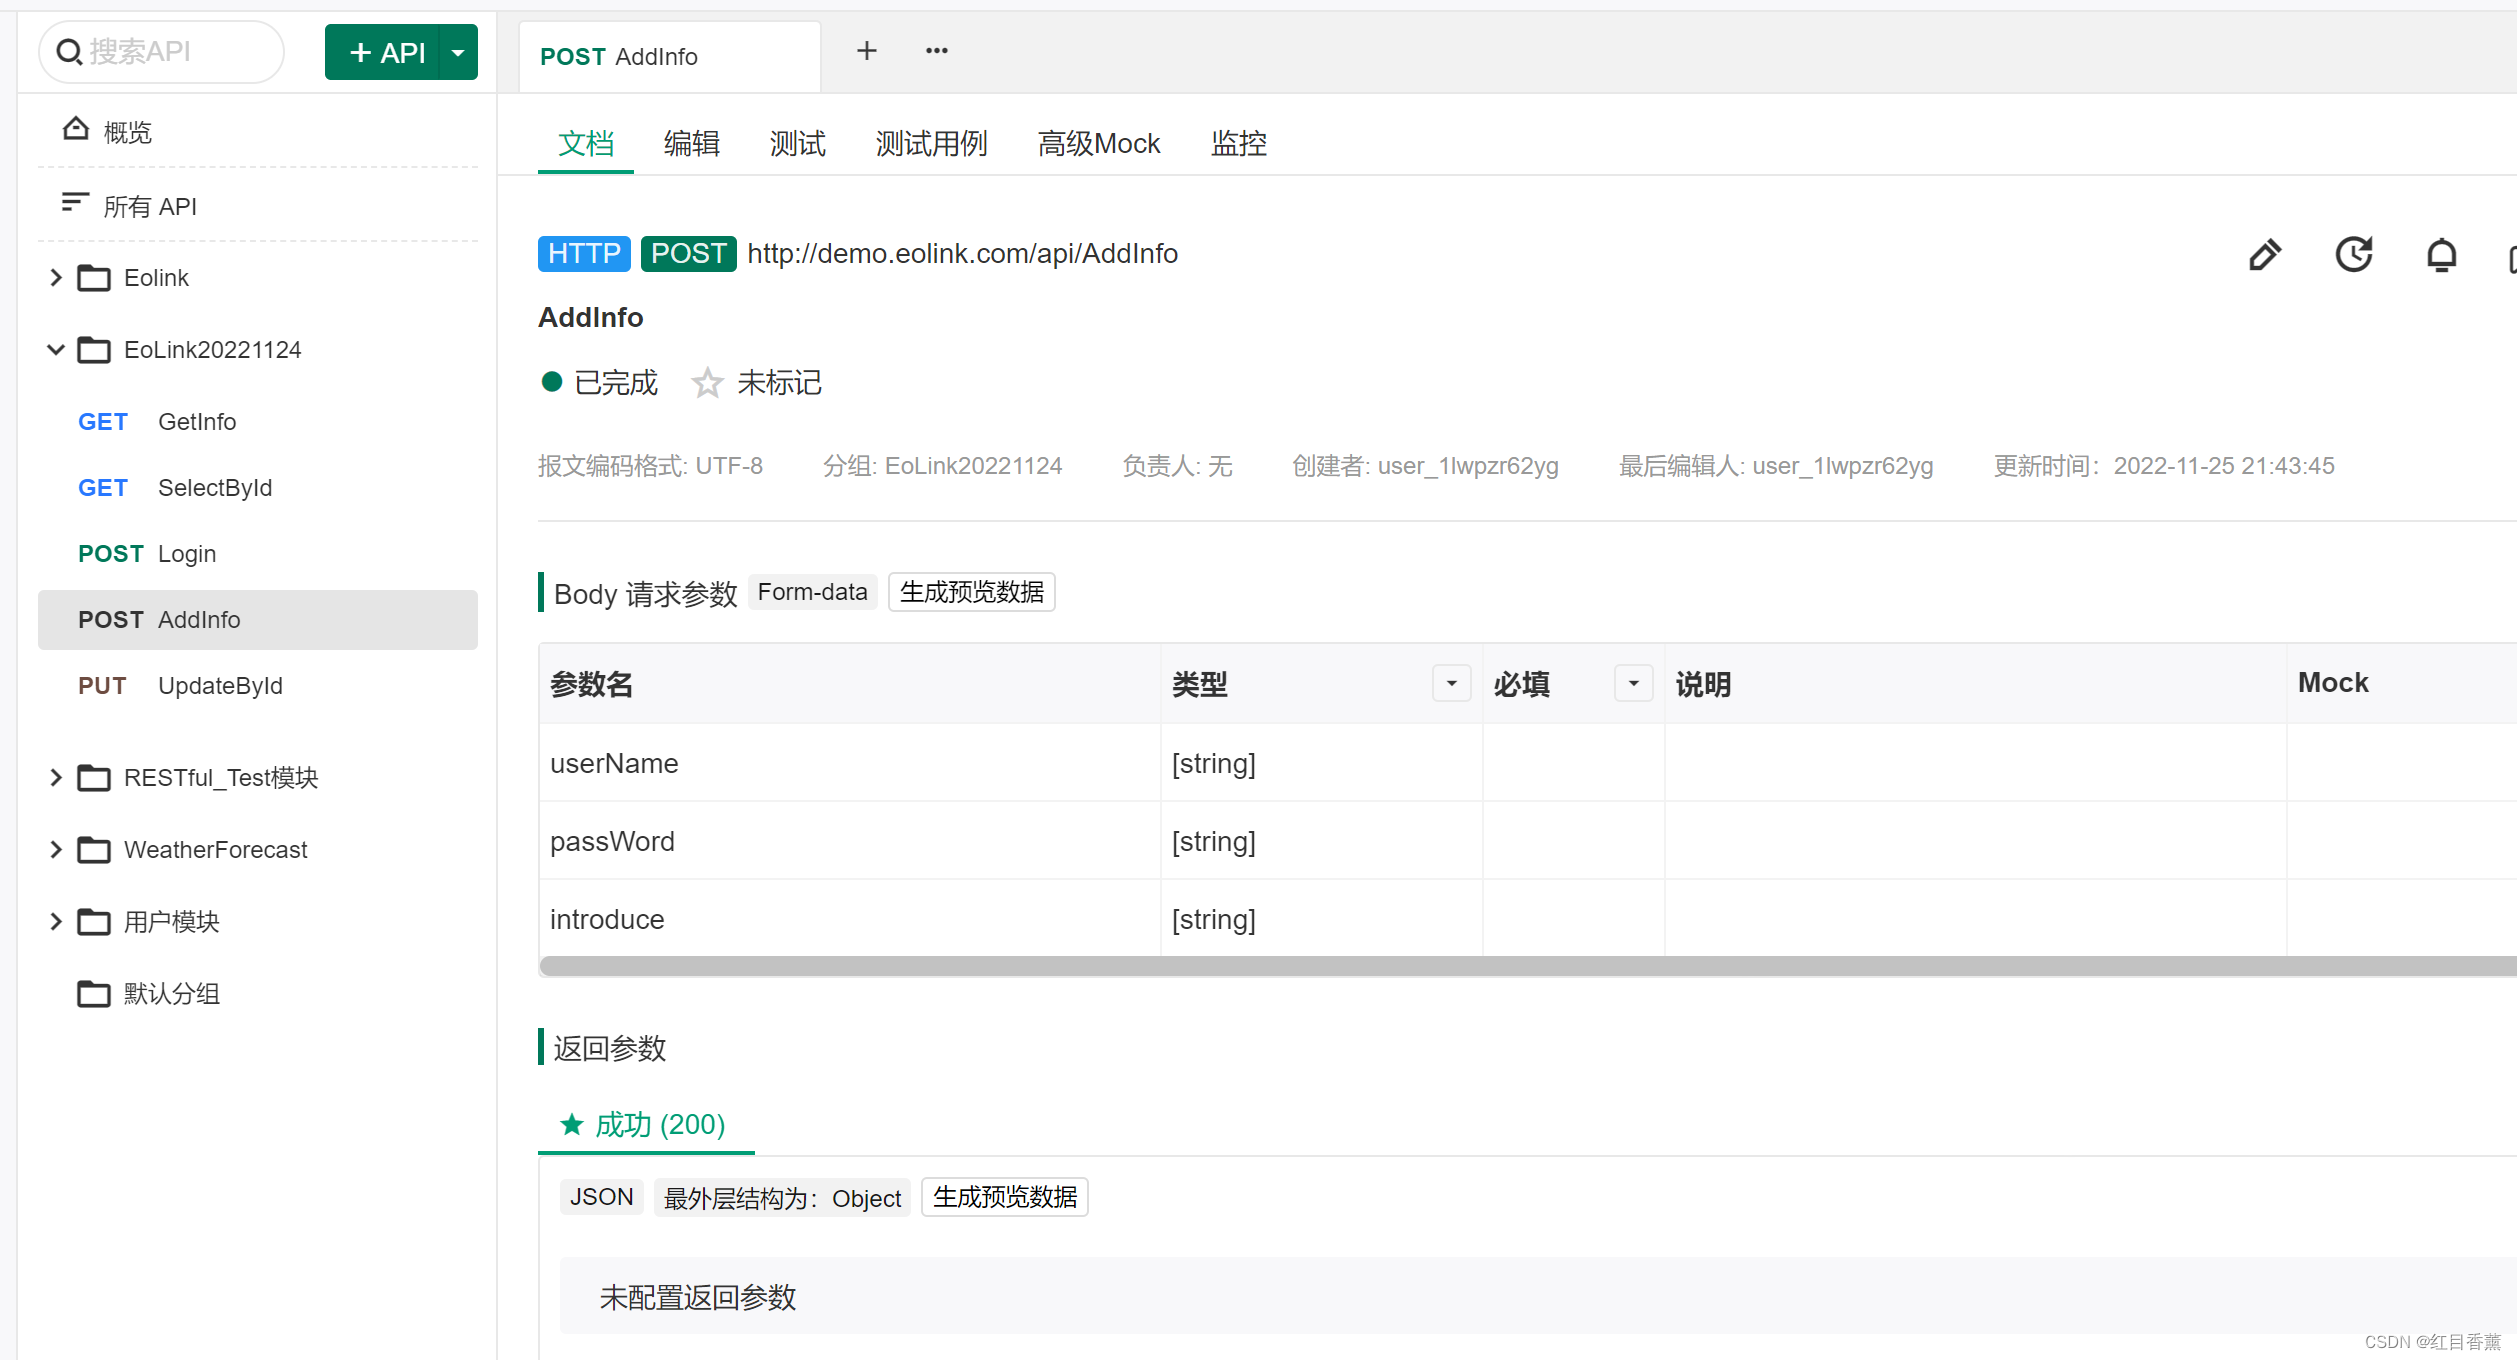Open the API change history icon
Screen dimensions: 2517x1360
(x=2354, y=254)
